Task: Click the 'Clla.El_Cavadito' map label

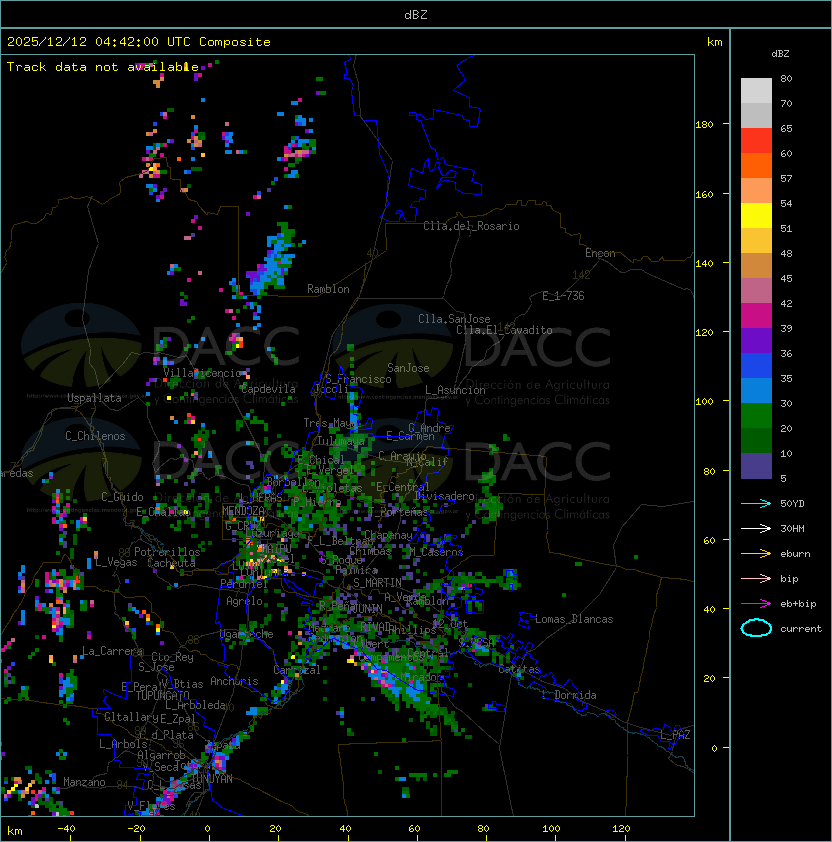Action: pos(504,330)
